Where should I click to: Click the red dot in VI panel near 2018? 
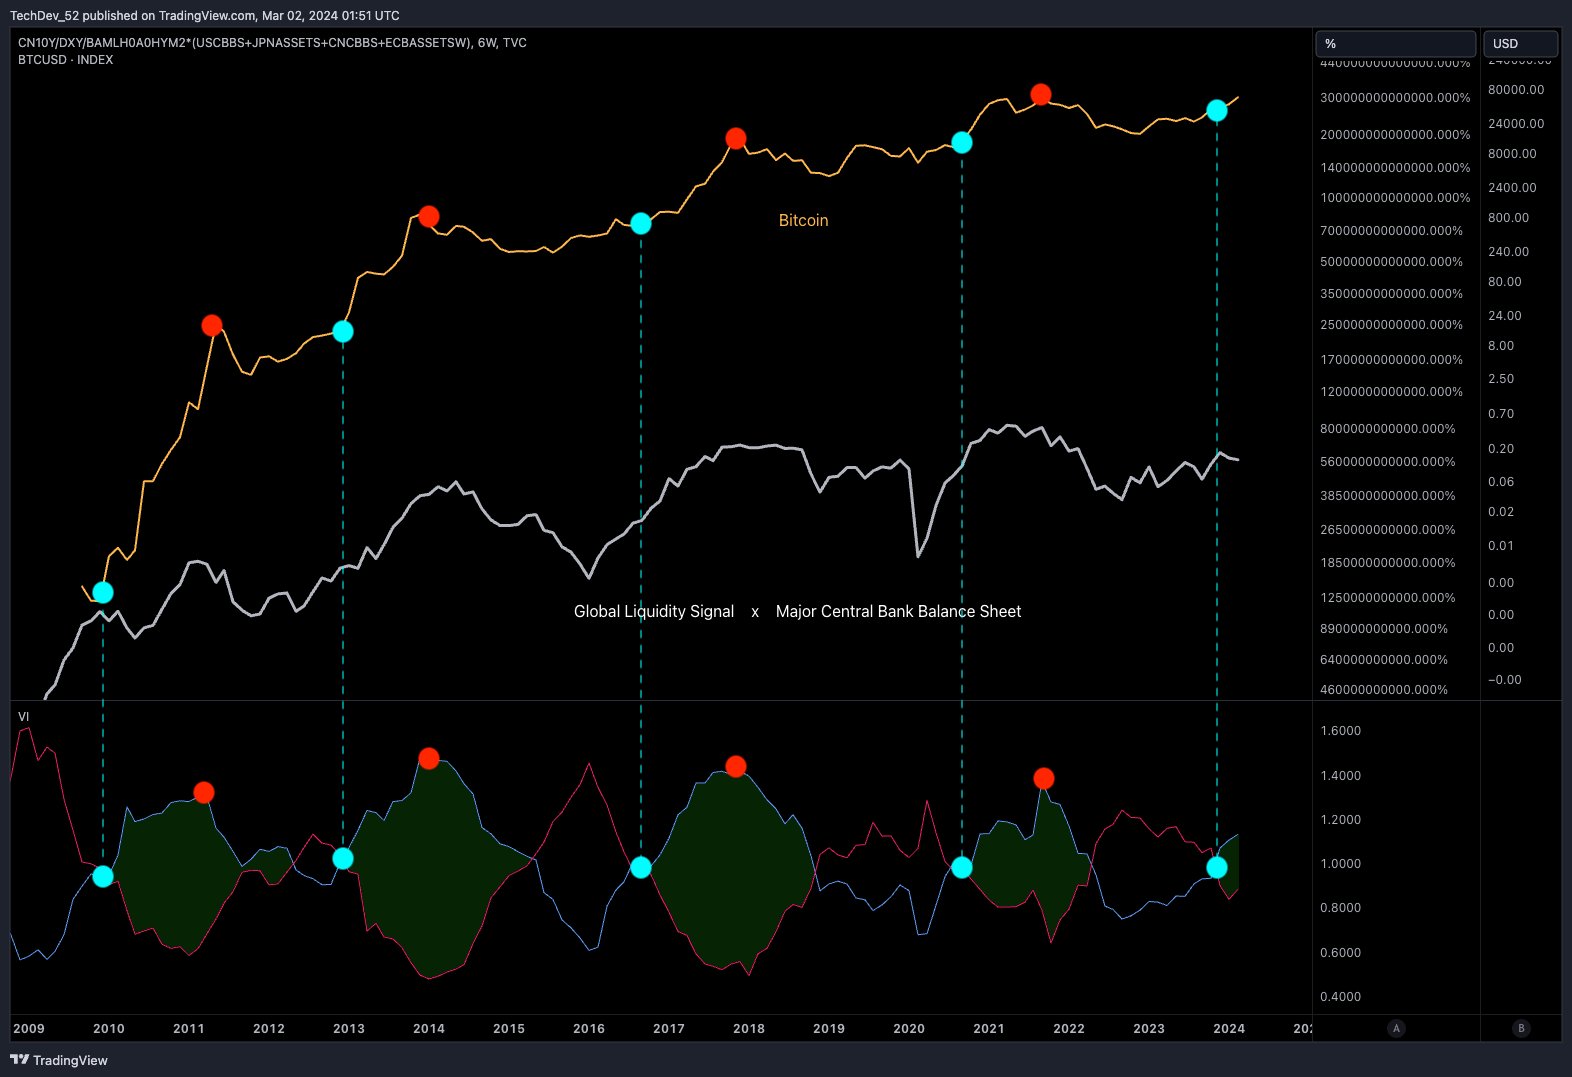pyautogui.click(x=735, y=766)
